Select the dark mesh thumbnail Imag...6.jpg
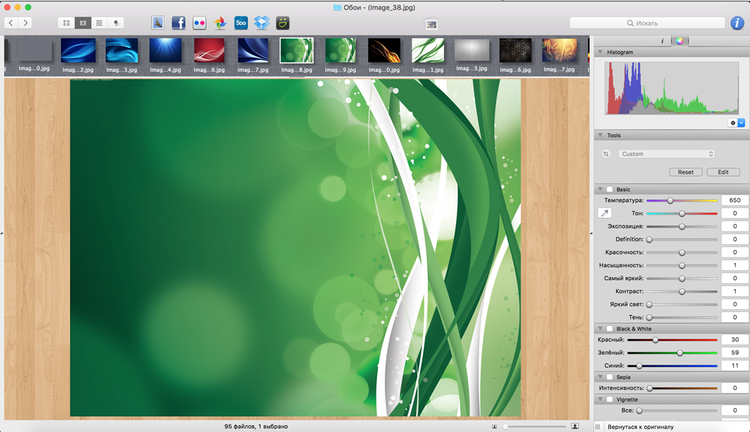Viewport: 750px width, 432px height. point(515,51)
